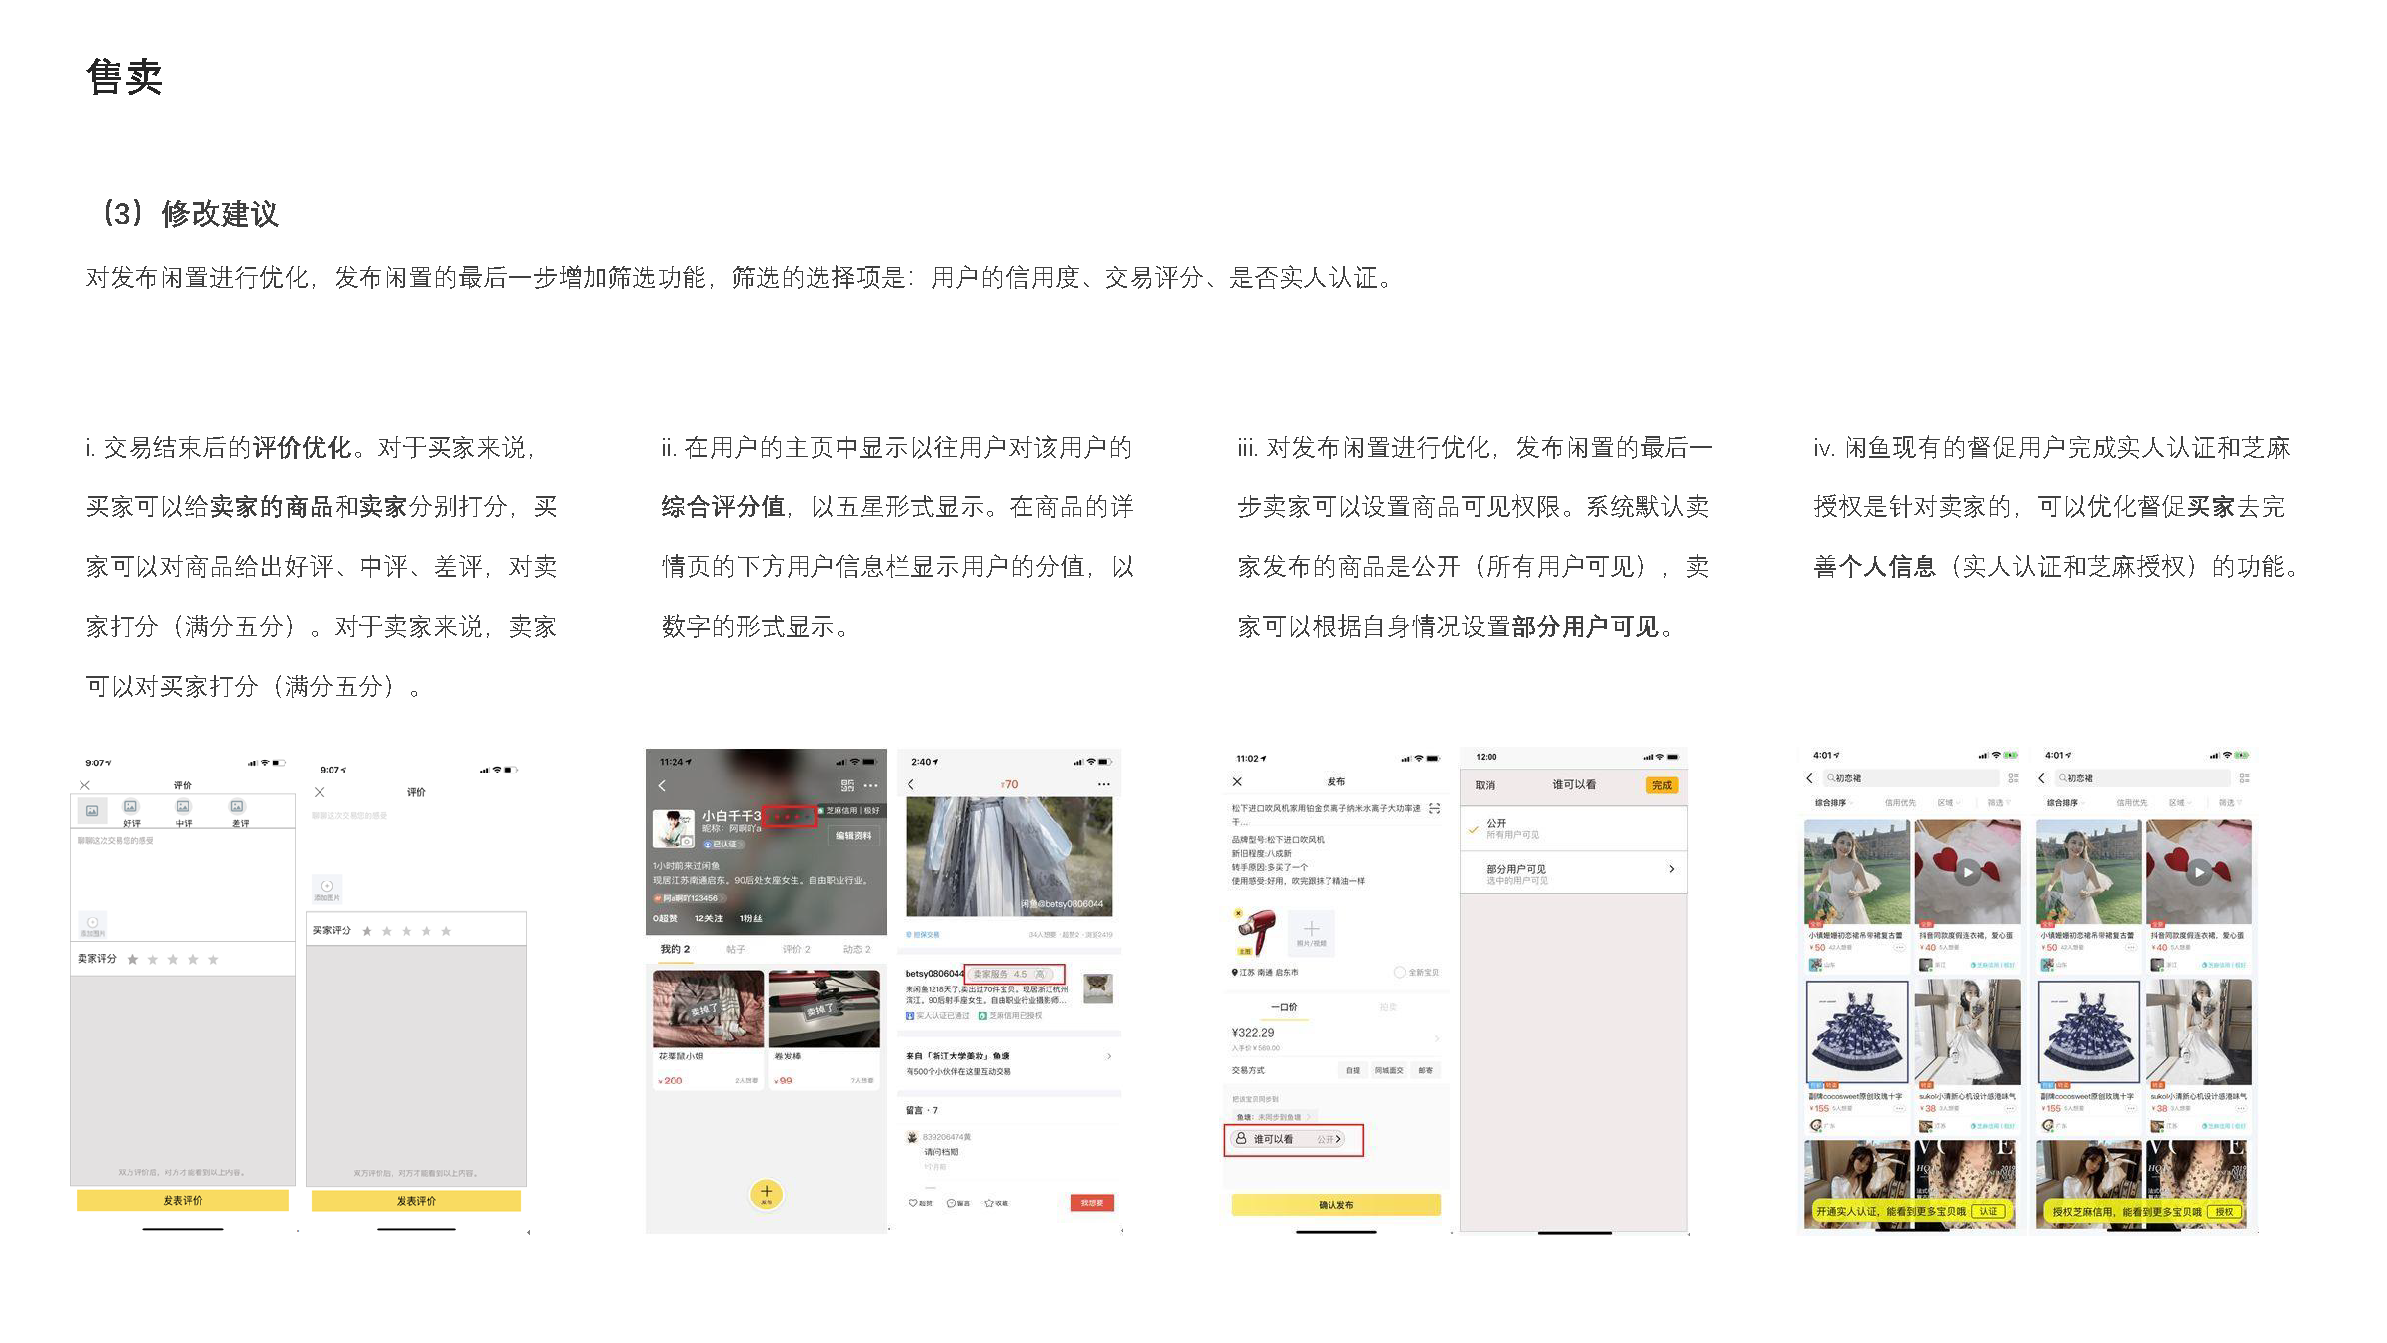Tap the 收藏 star icon on the dress detail page
The width and height of the screenshot is (2387, 1343).
point(989,1203)
